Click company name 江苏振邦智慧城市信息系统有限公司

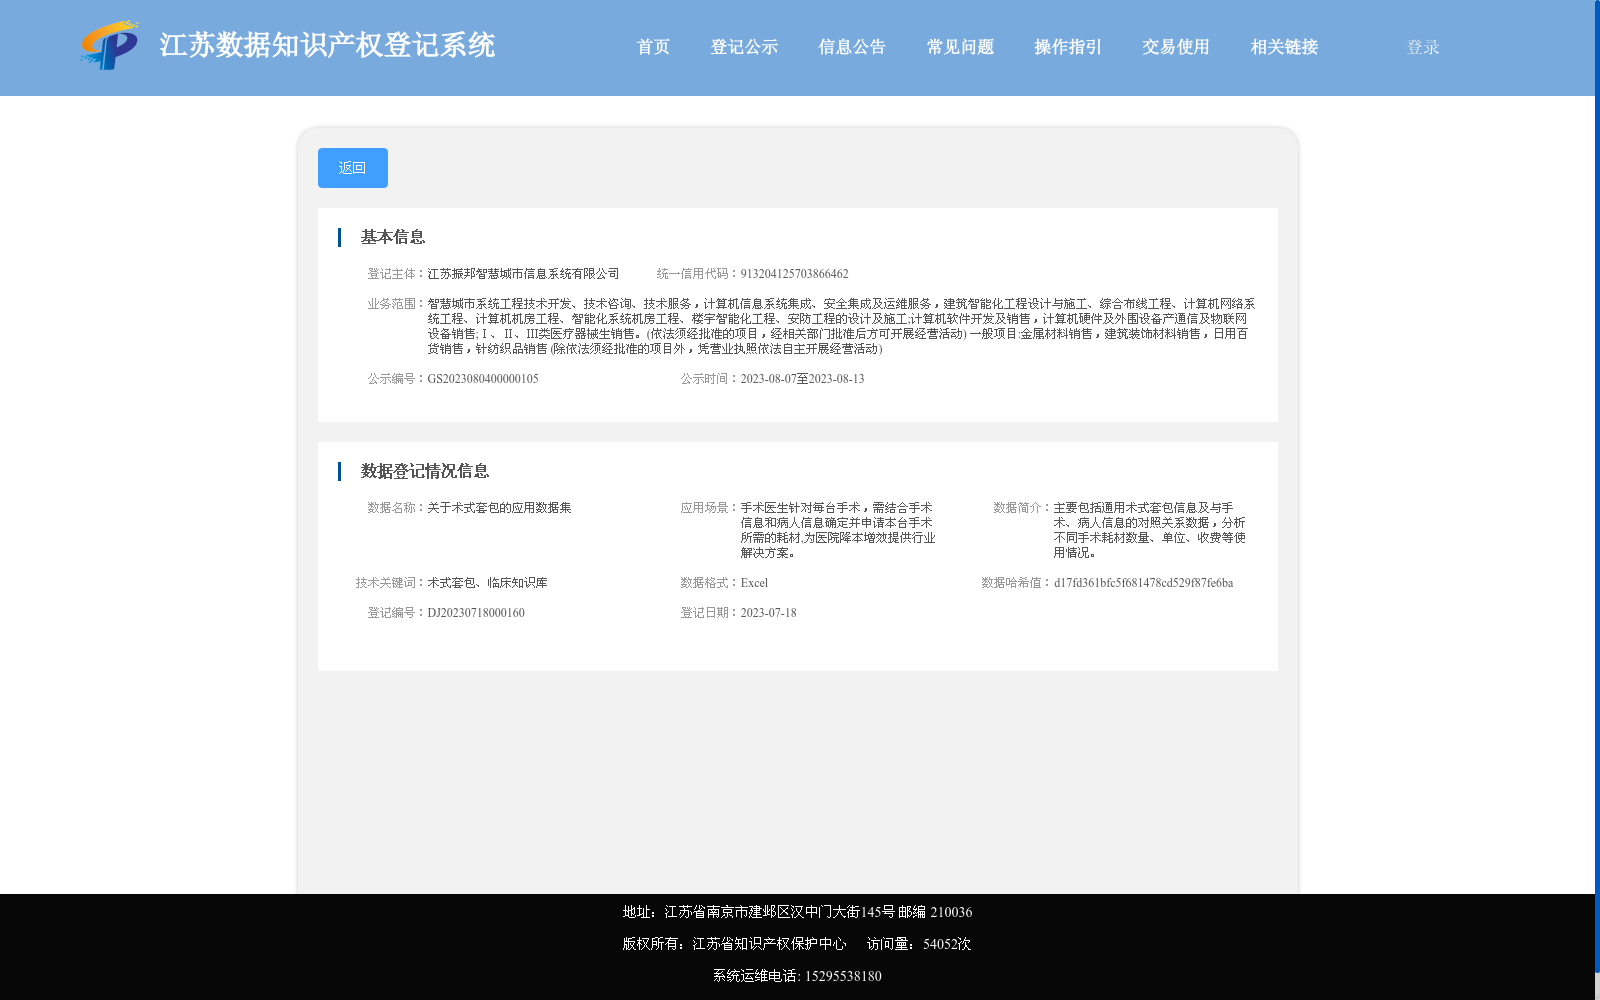point(523,274)
